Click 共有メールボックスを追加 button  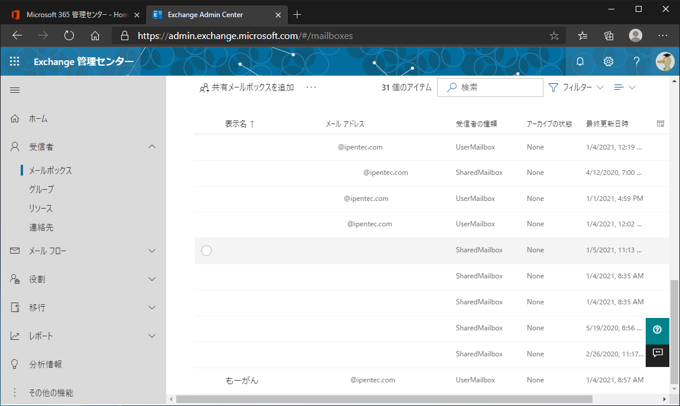[246, 88]
